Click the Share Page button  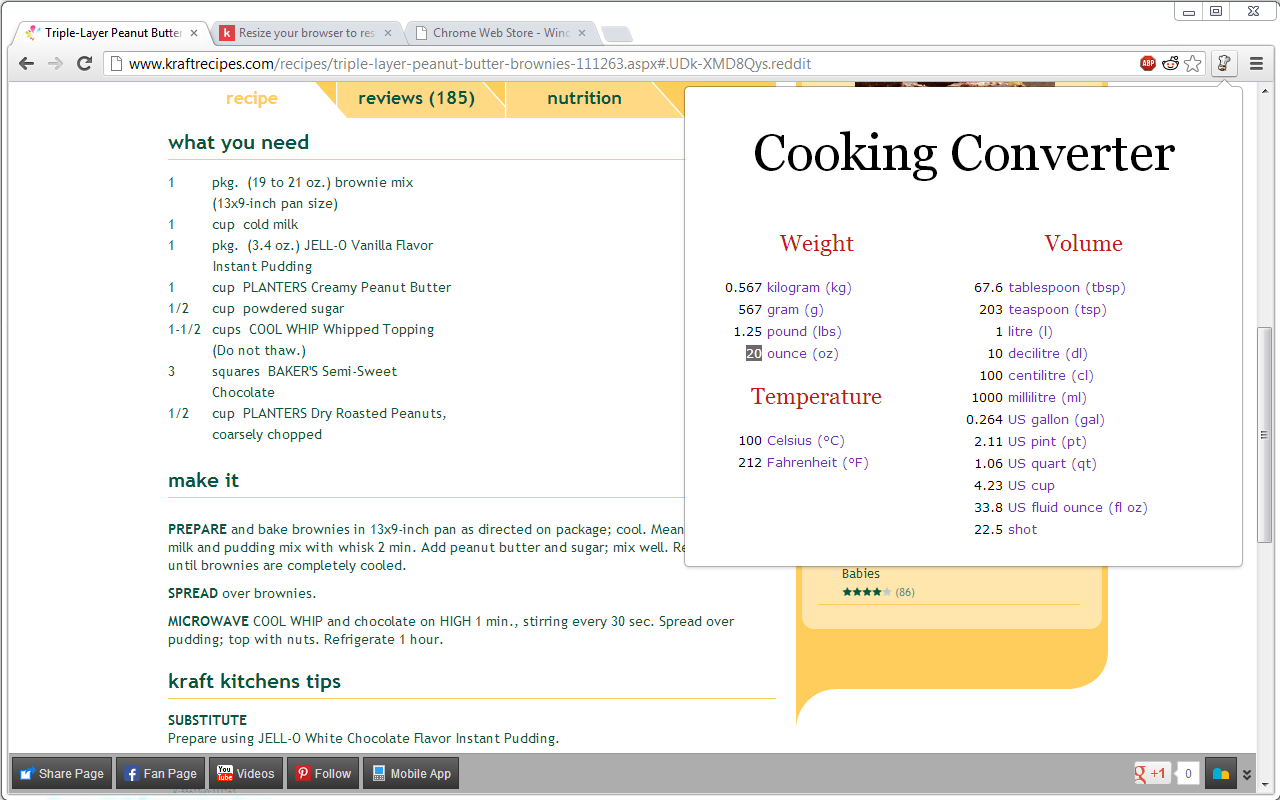[x=62, y=773]
